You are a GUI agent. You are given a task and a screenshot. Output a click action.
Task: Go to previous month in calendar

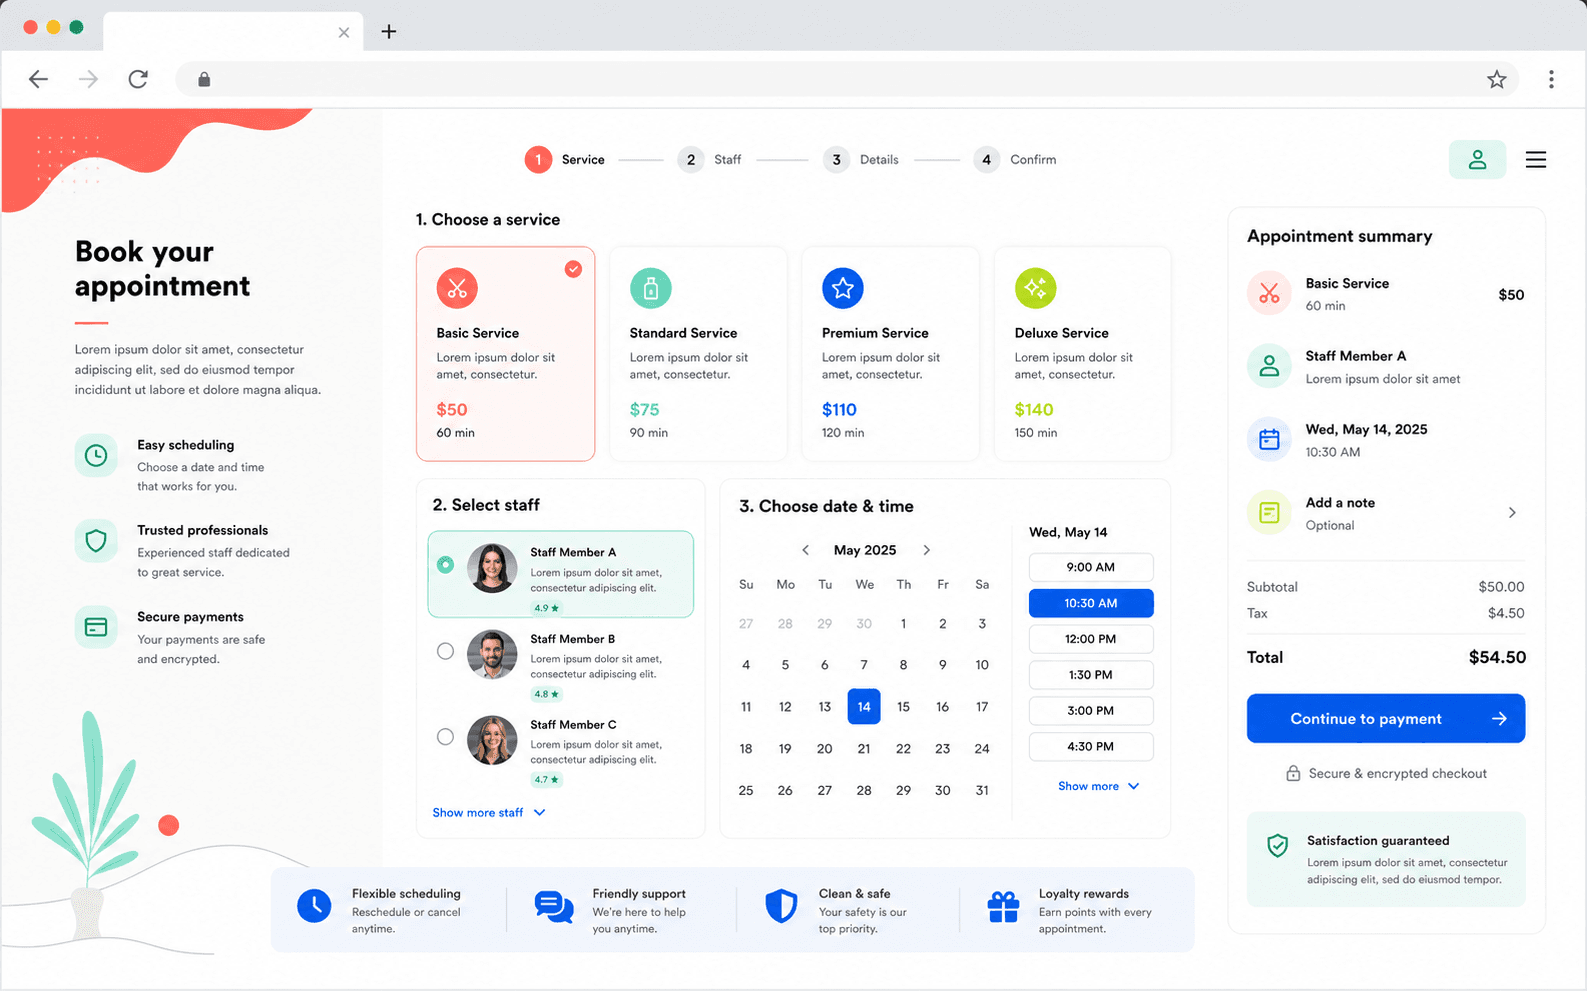click(x=805, y=550)
